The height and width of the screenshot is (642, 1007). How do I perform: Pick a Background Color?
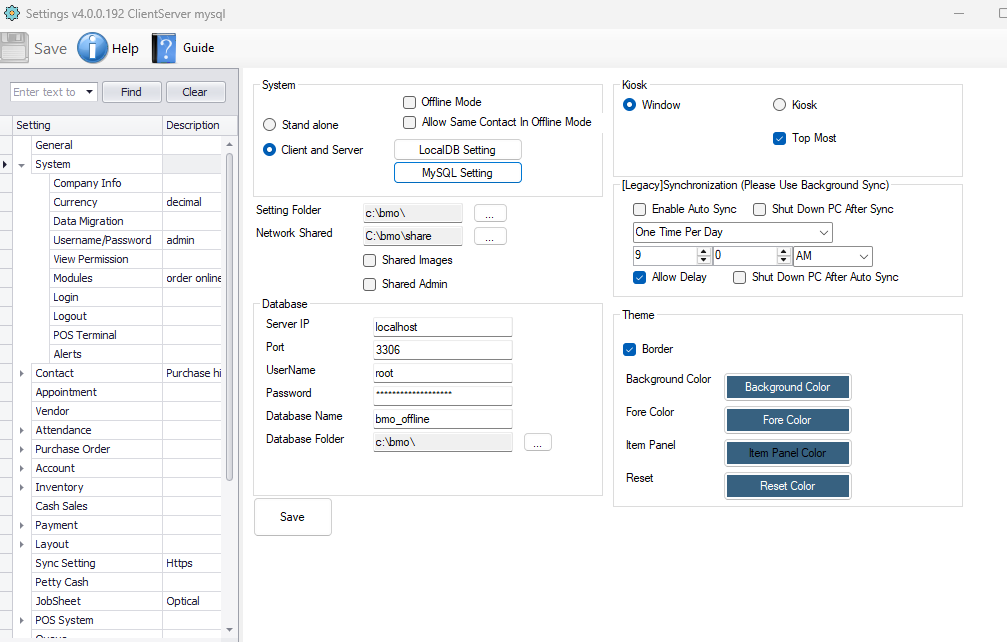[x=787, y=387]
